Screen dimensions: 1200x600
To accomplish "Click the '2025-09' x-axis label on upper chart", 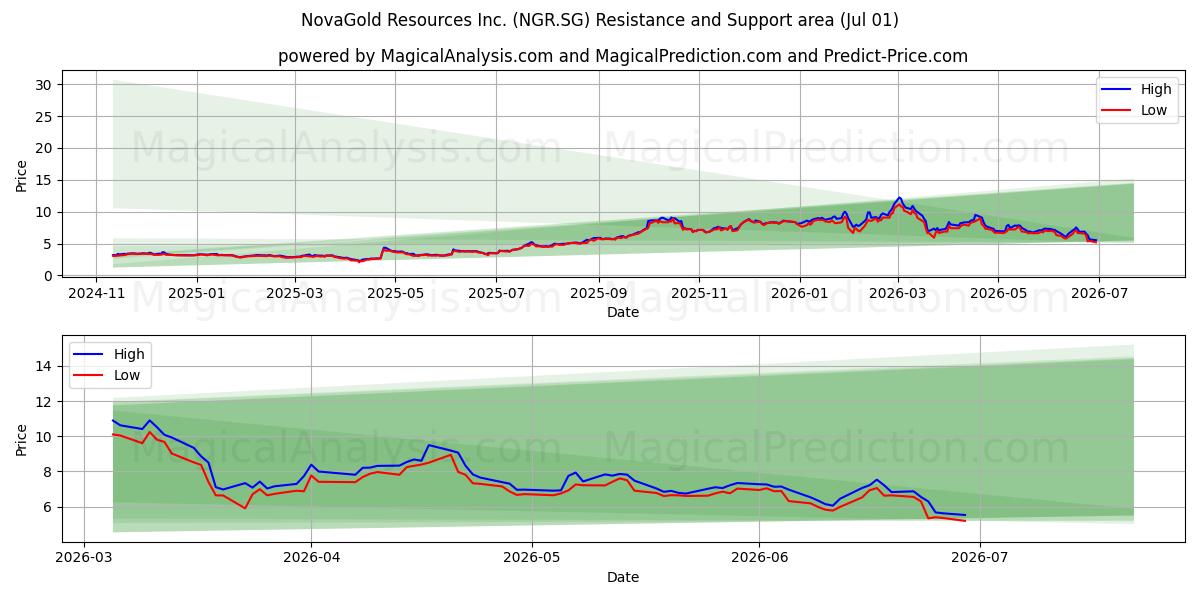I will tap(599, 294).
